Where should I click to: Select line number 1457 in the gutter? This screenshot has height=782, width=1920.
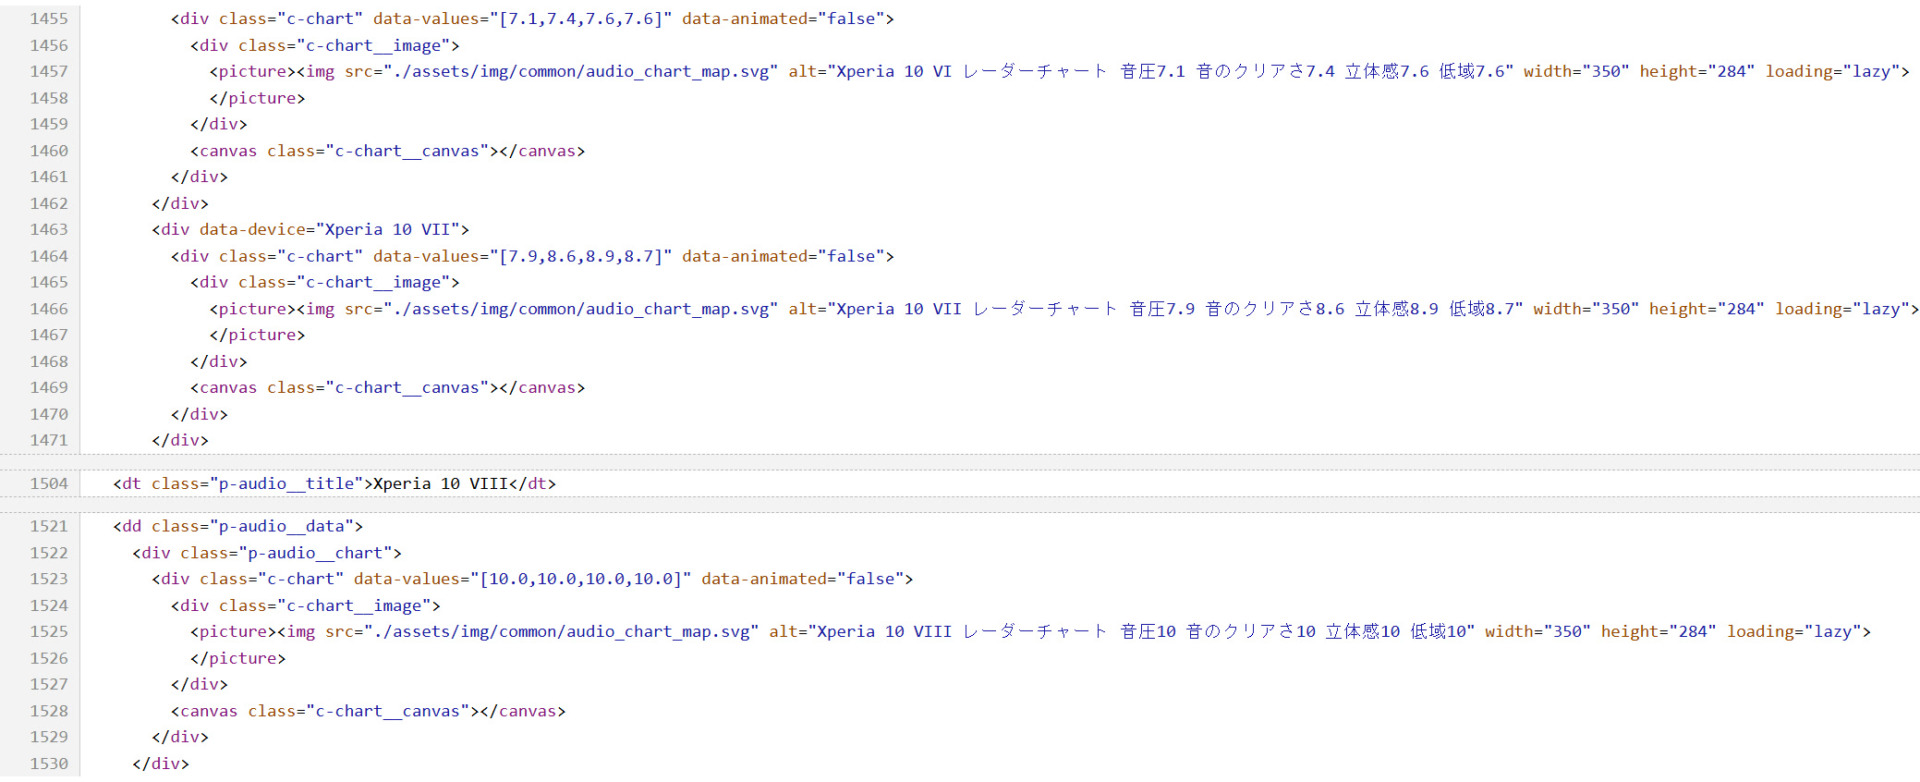click(49, 72)
